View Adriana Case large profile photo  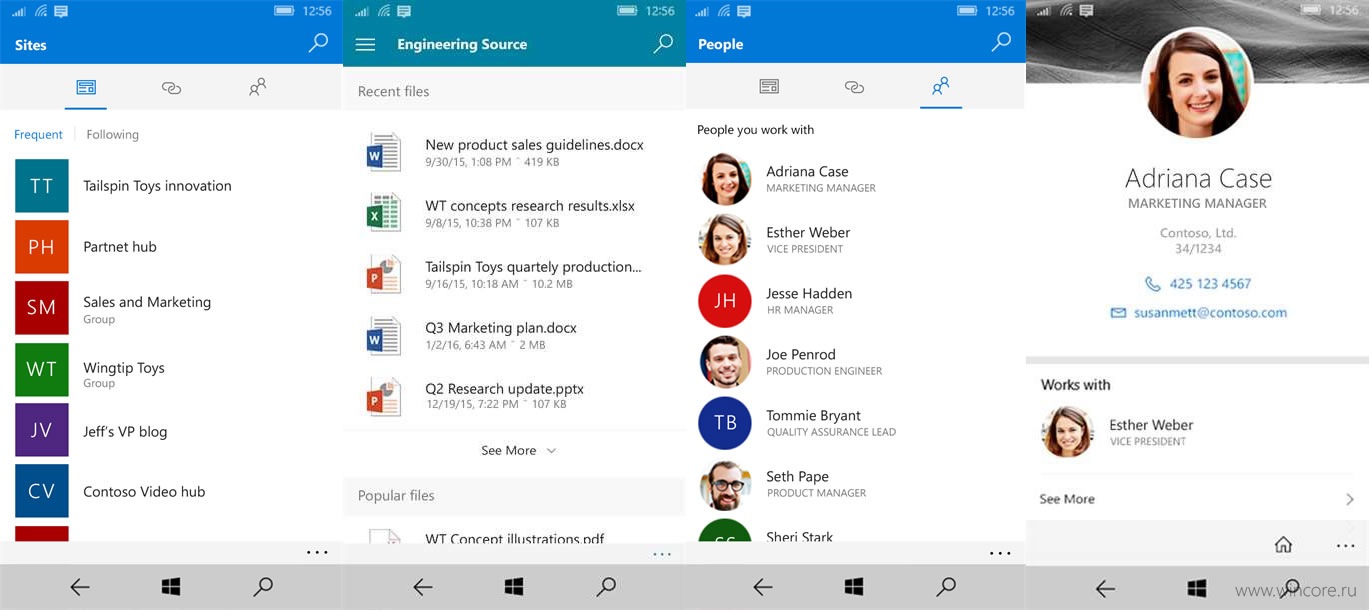coord(1198,82)
